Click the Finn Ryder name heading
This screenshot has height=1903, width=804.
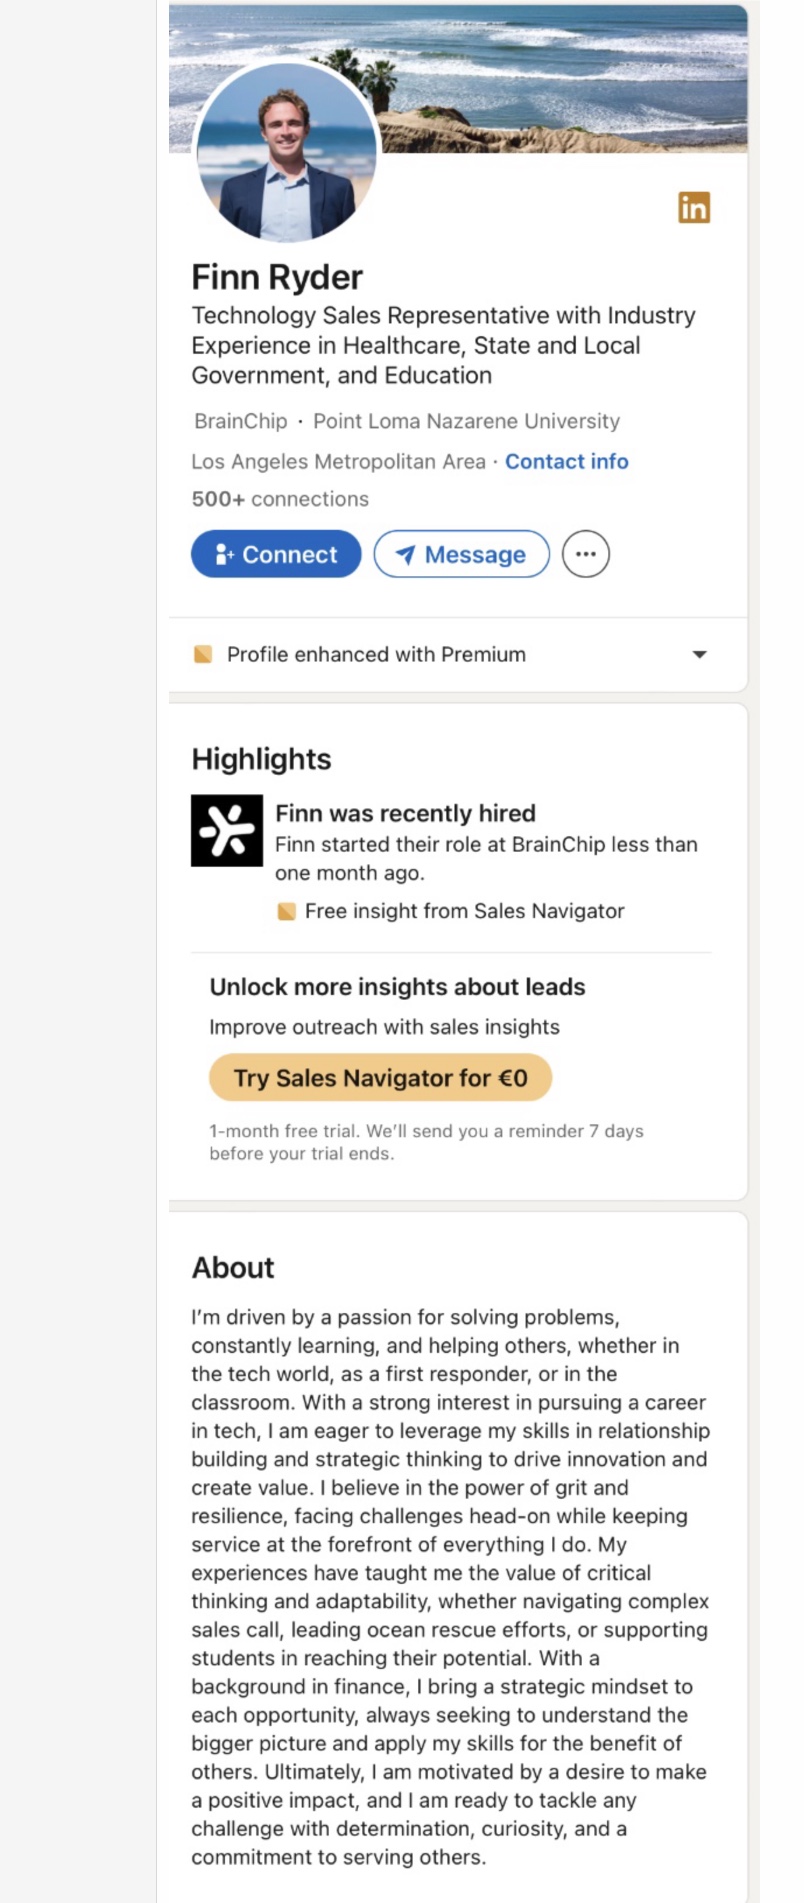pos(277,277)
